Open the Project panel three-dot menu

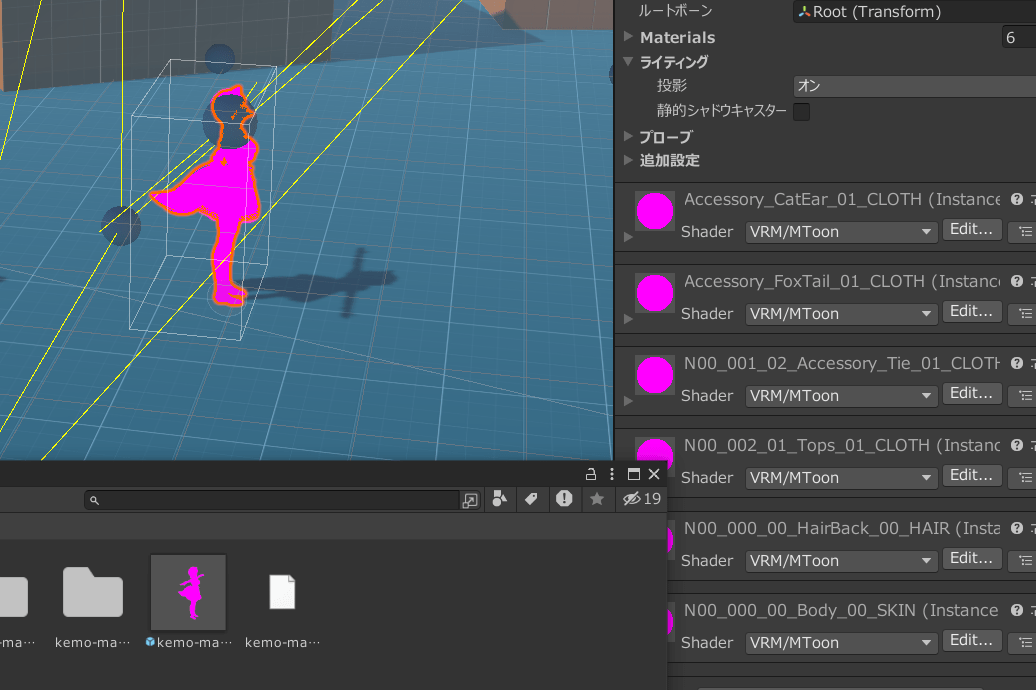[612, 474]
